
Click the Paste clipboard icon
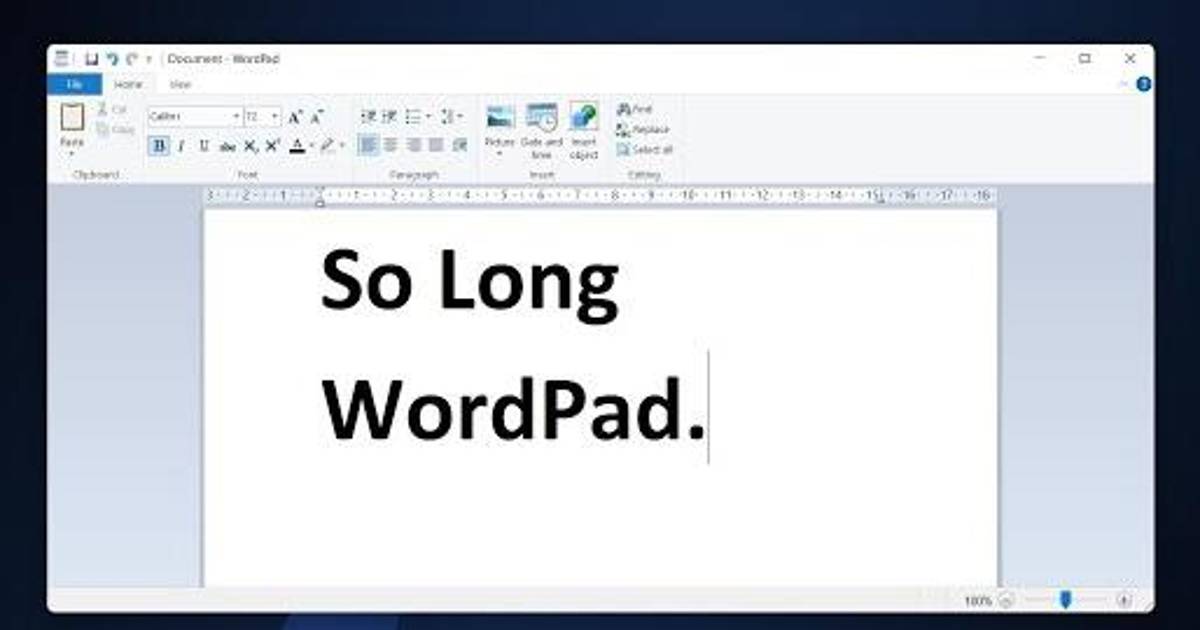[x=72, y=118]
